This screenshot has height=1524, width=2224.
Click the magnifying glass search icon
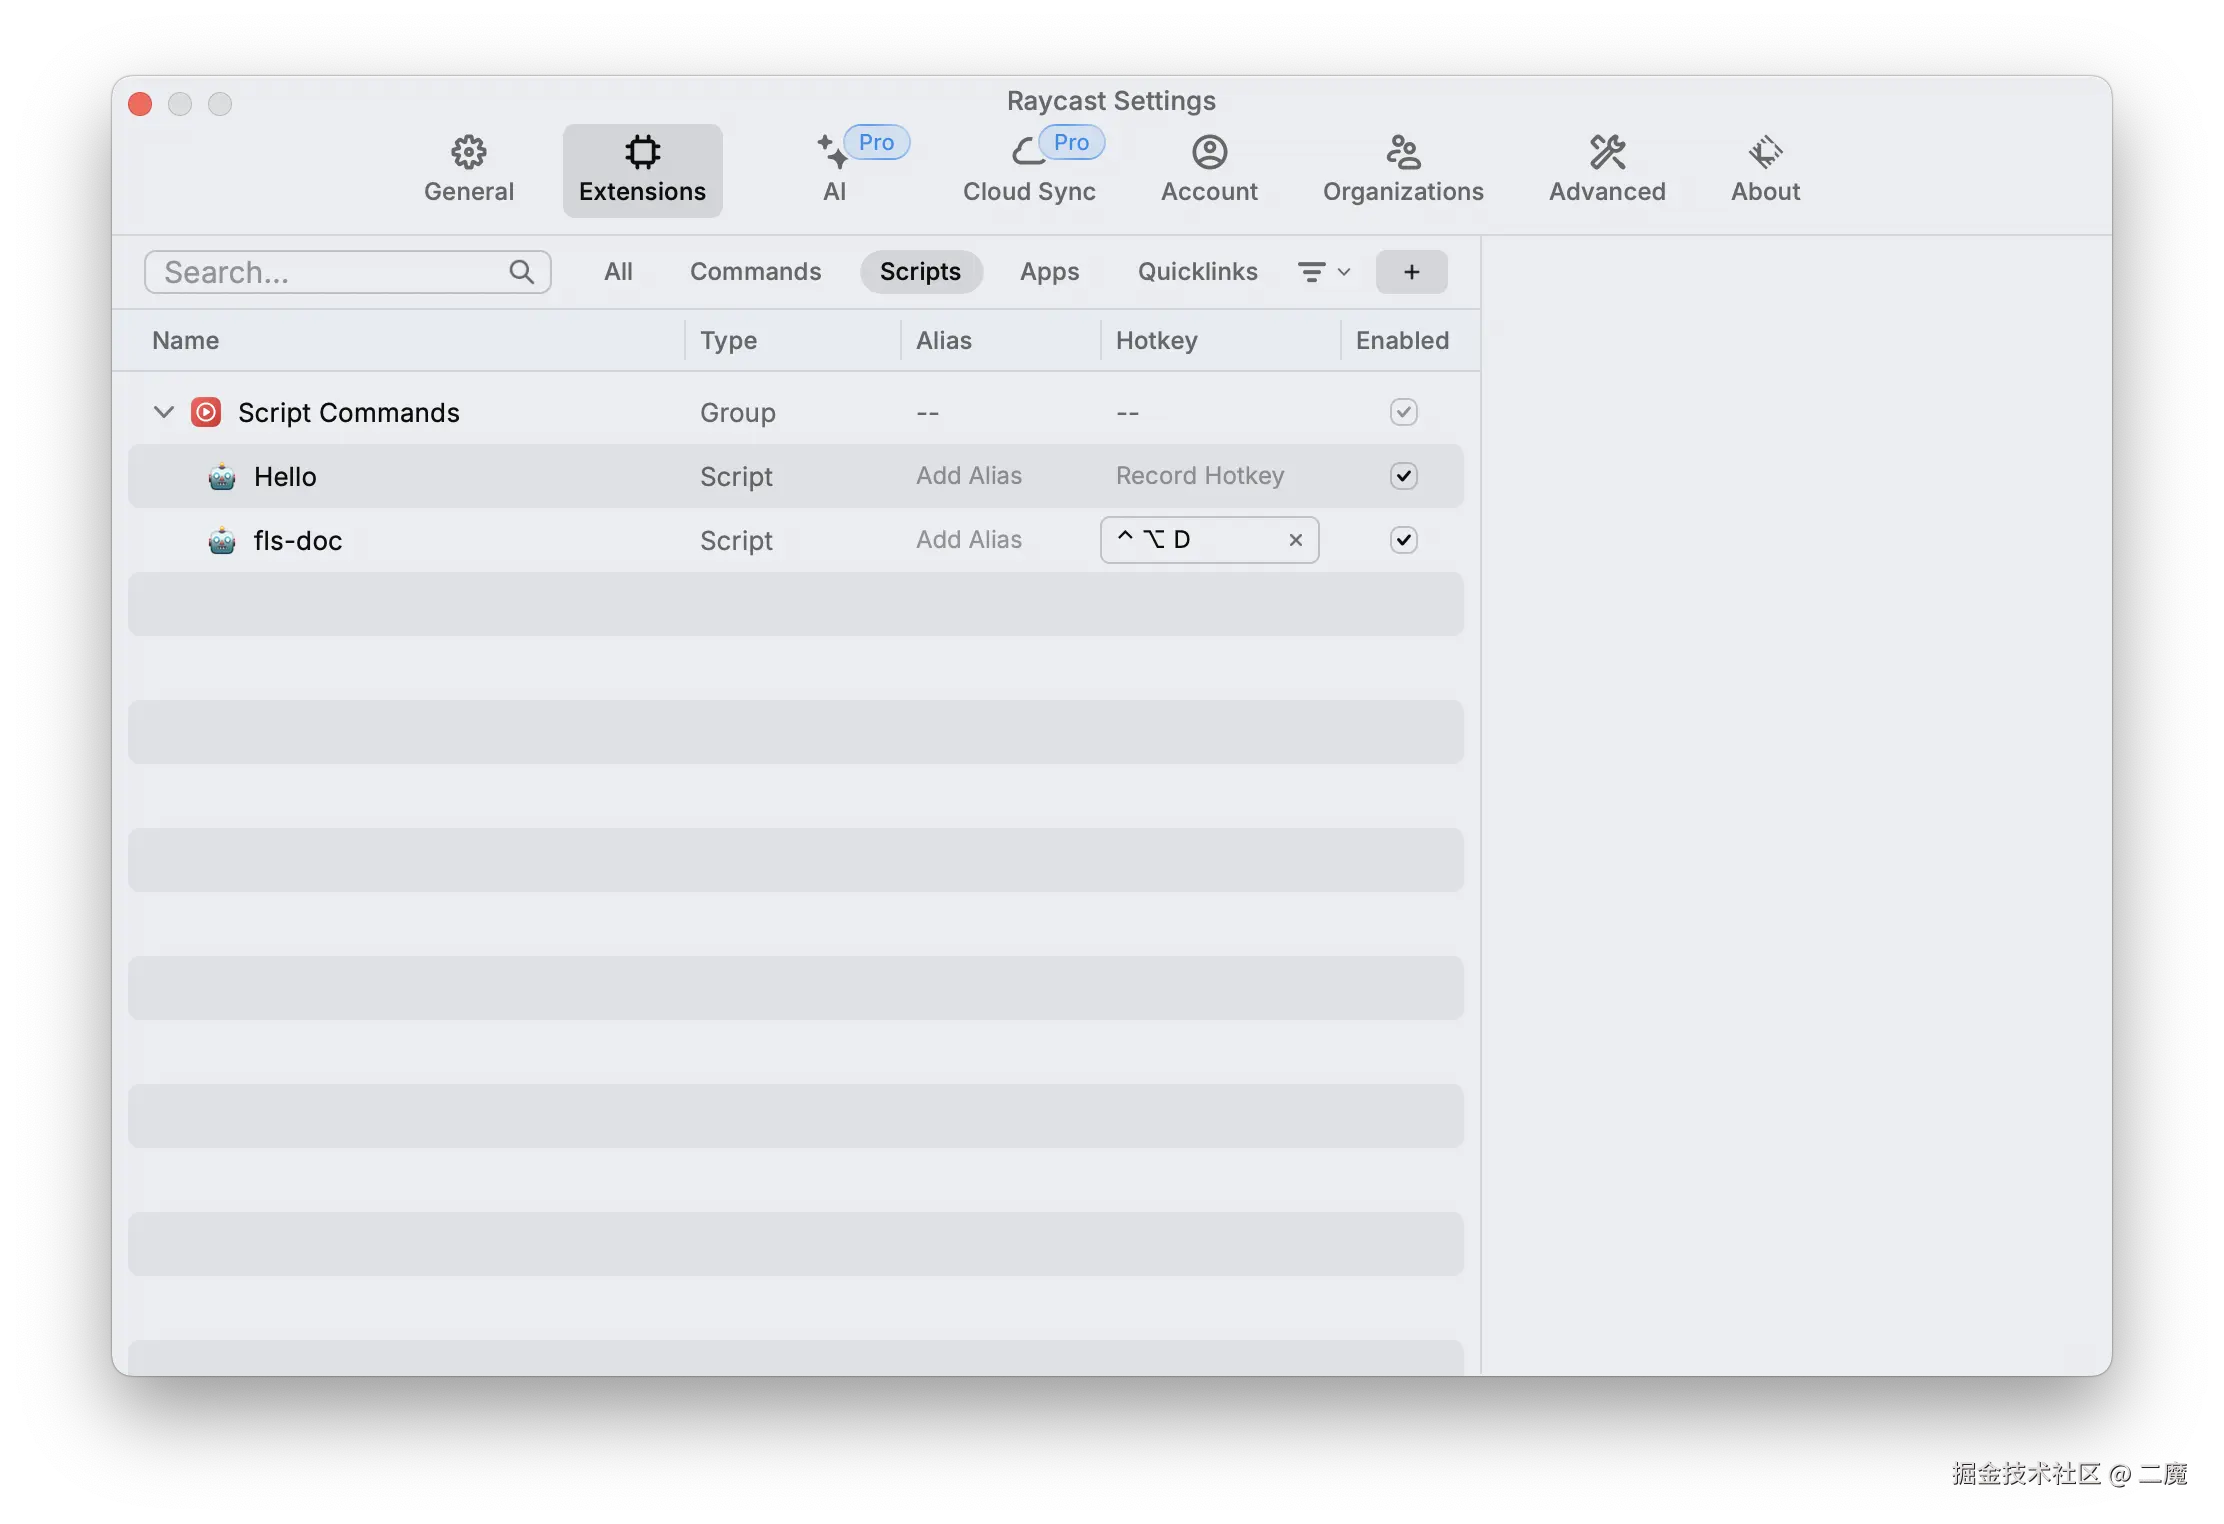521,272
